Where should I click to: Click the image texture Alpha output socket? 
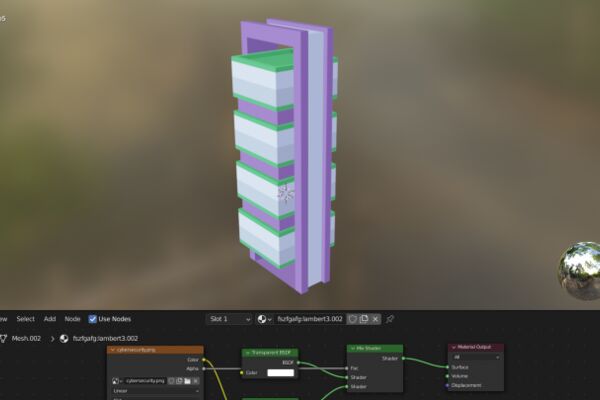204,369
